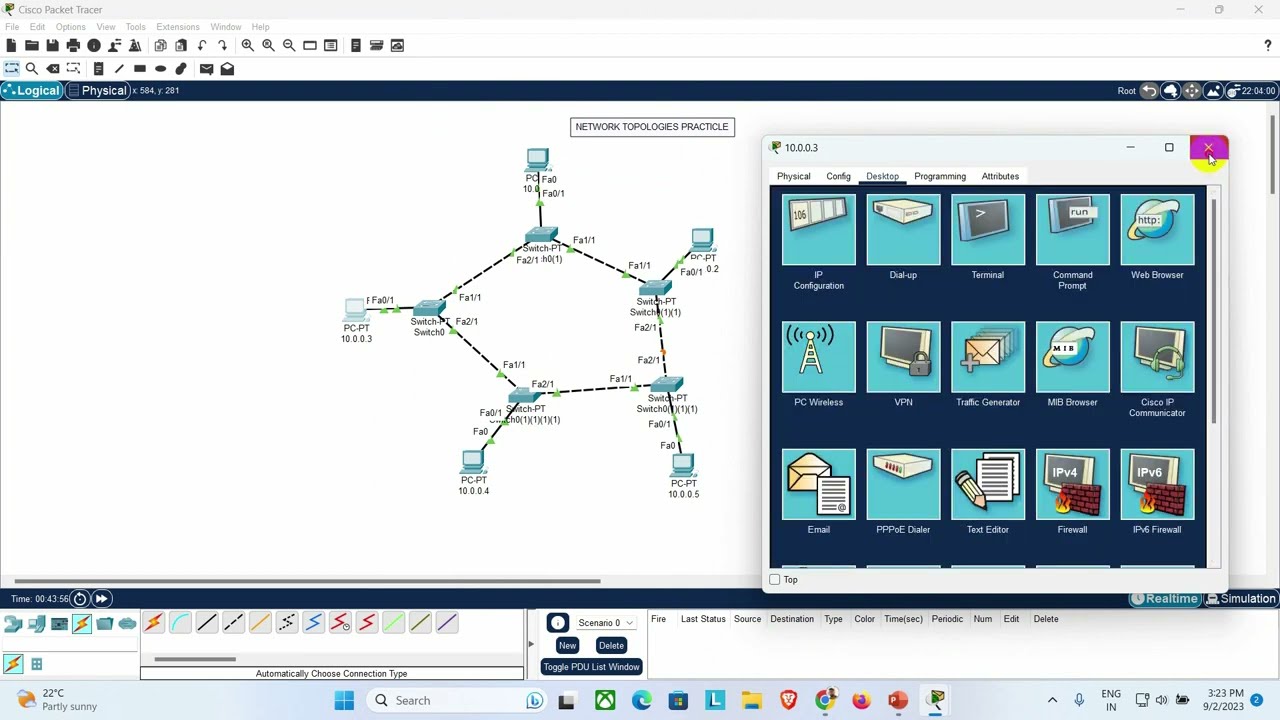
Task: Open the Options menu
Action: click(70, 27)
